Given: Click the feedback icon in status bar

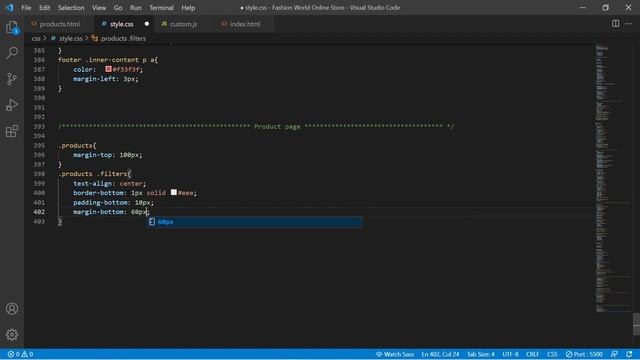Looking at the screenshot, I should [x=614, y=354].
